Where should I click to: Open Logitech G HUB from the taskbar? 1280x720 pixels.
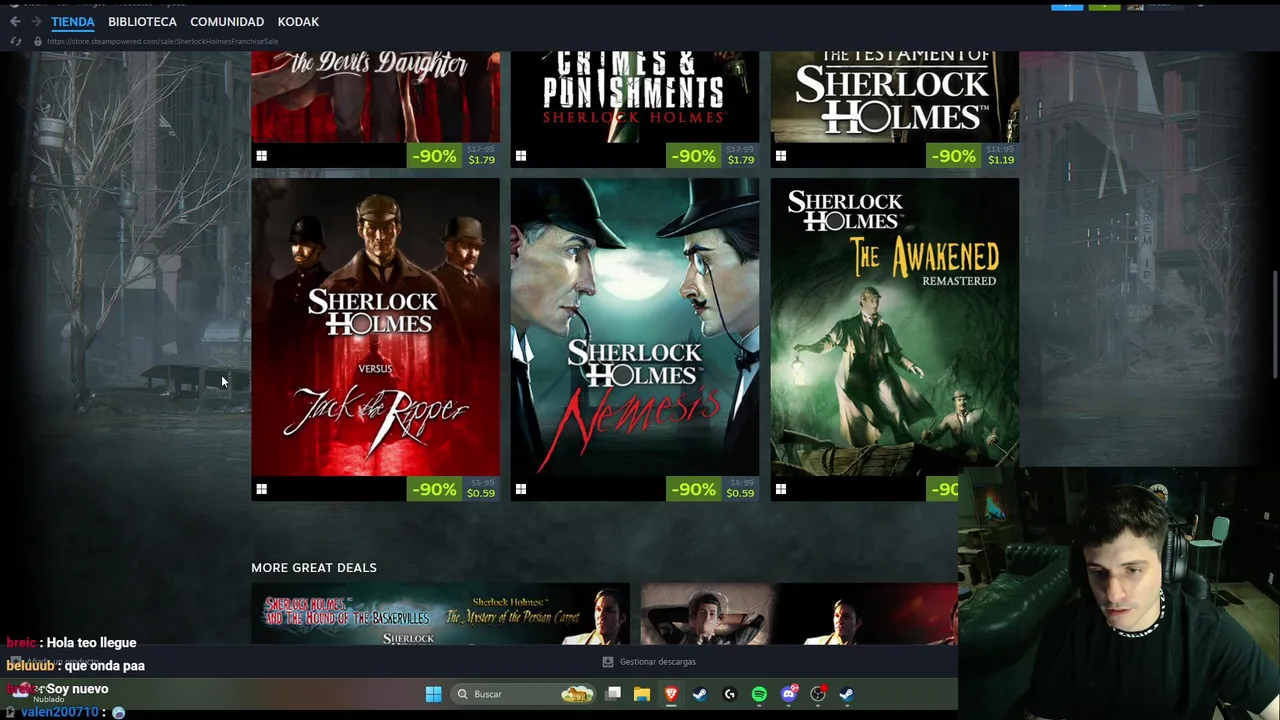pos(729,694)
